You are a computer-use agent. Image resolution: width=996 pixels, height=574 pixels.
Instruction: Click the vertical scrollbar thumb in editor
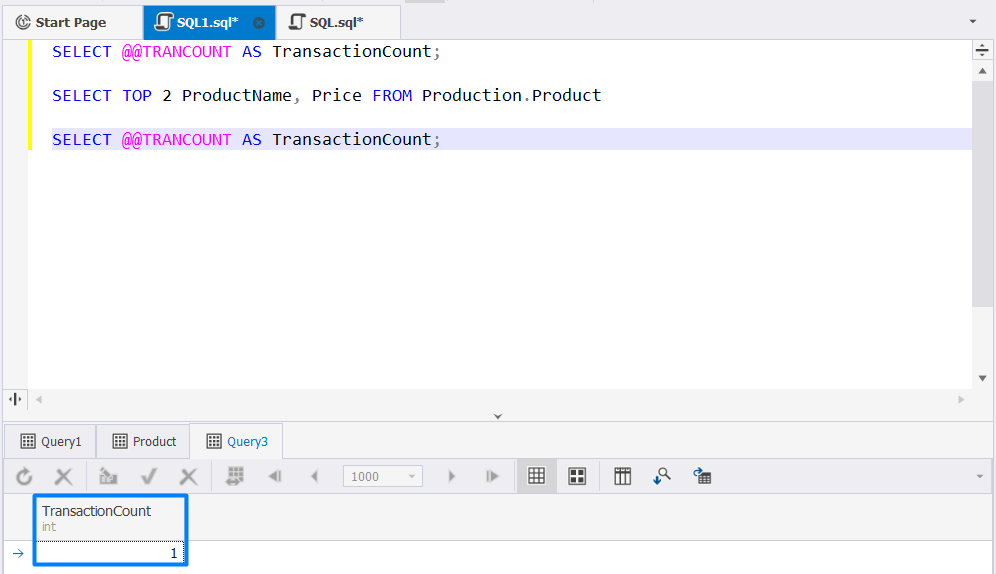[x=982, y=193]
